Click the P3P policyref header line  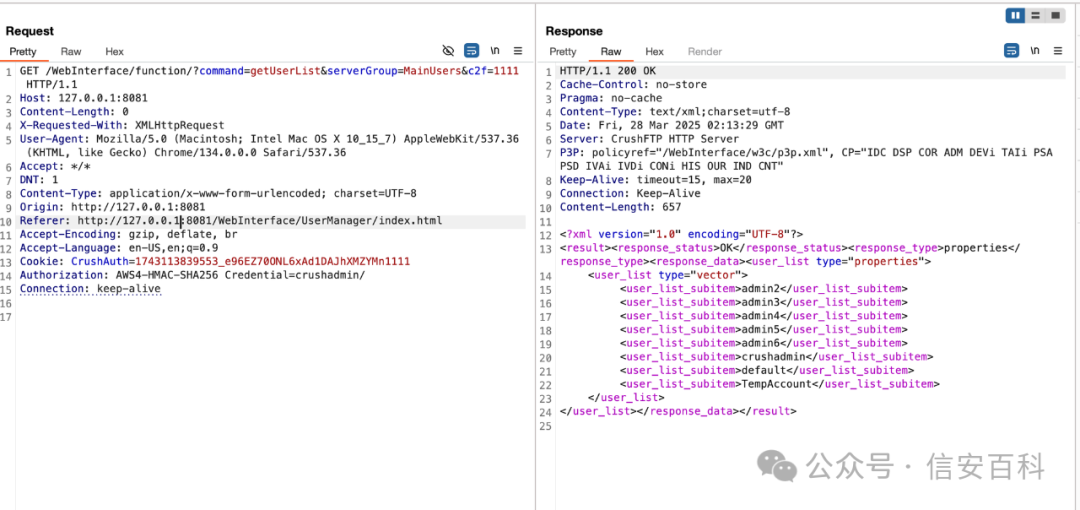(806, 159)
